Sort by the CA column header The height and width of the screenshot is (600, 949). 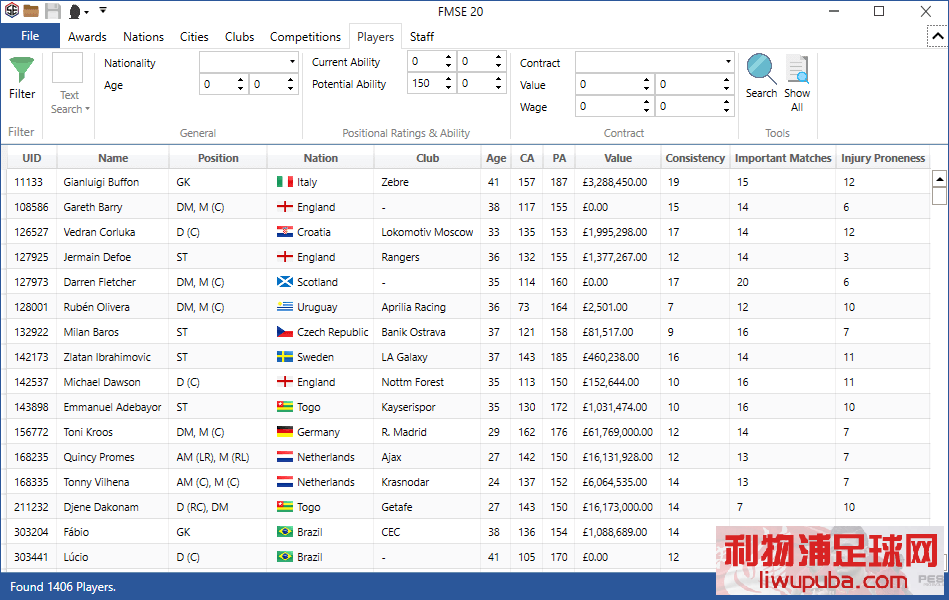(x=527, y=158)
